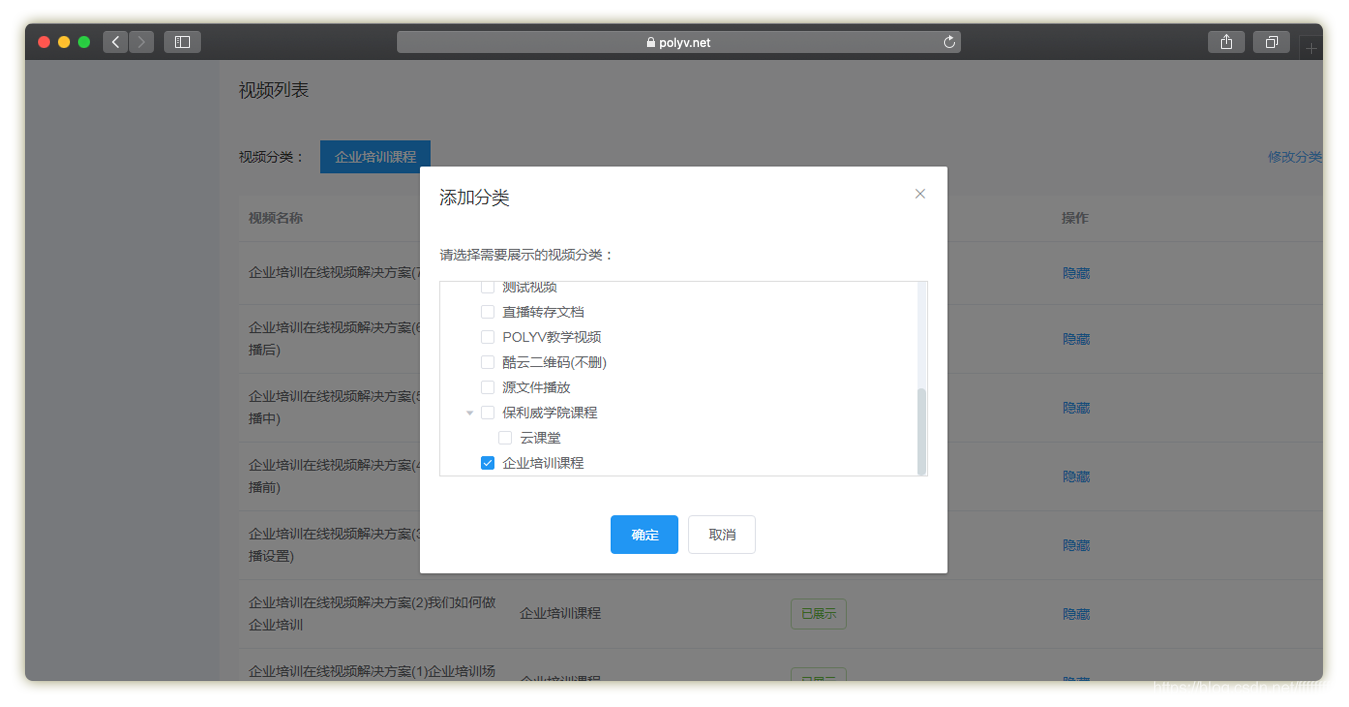Toggle the Safari sidebar button

[182, 42]
